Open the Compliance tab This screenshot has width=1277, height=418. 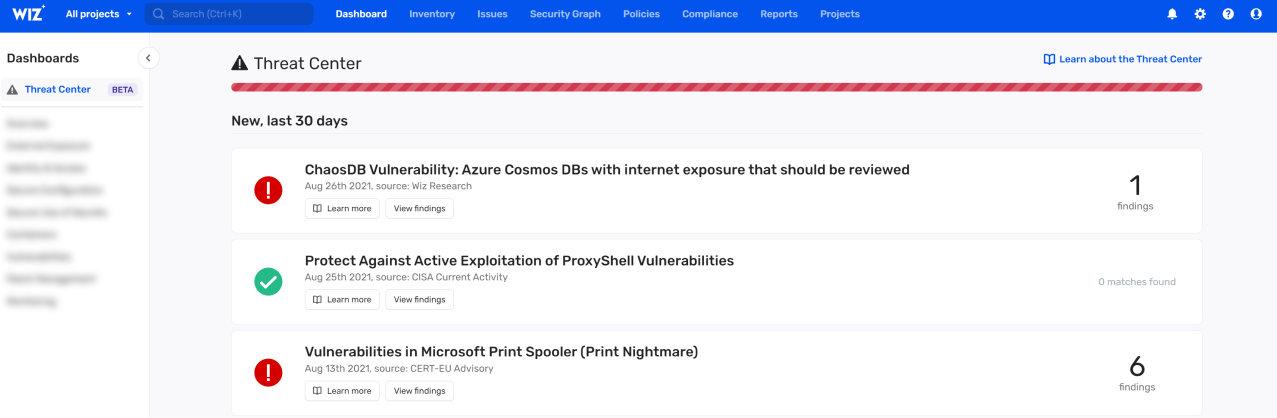710,14
